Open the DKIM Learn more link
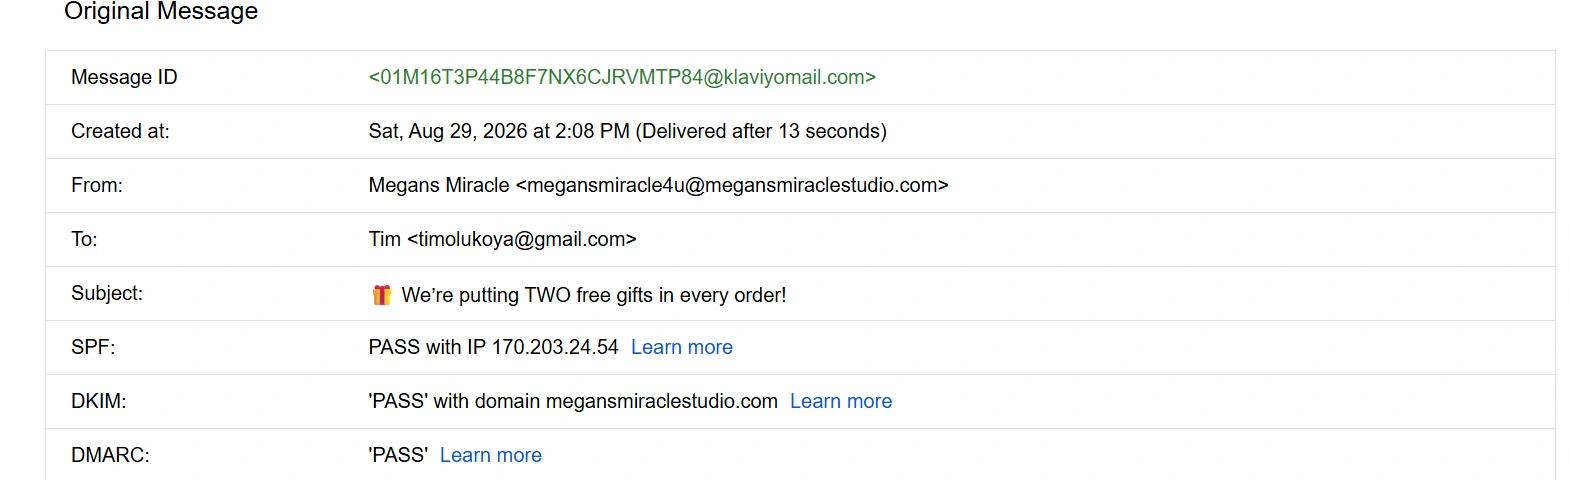 coord(841,401)
